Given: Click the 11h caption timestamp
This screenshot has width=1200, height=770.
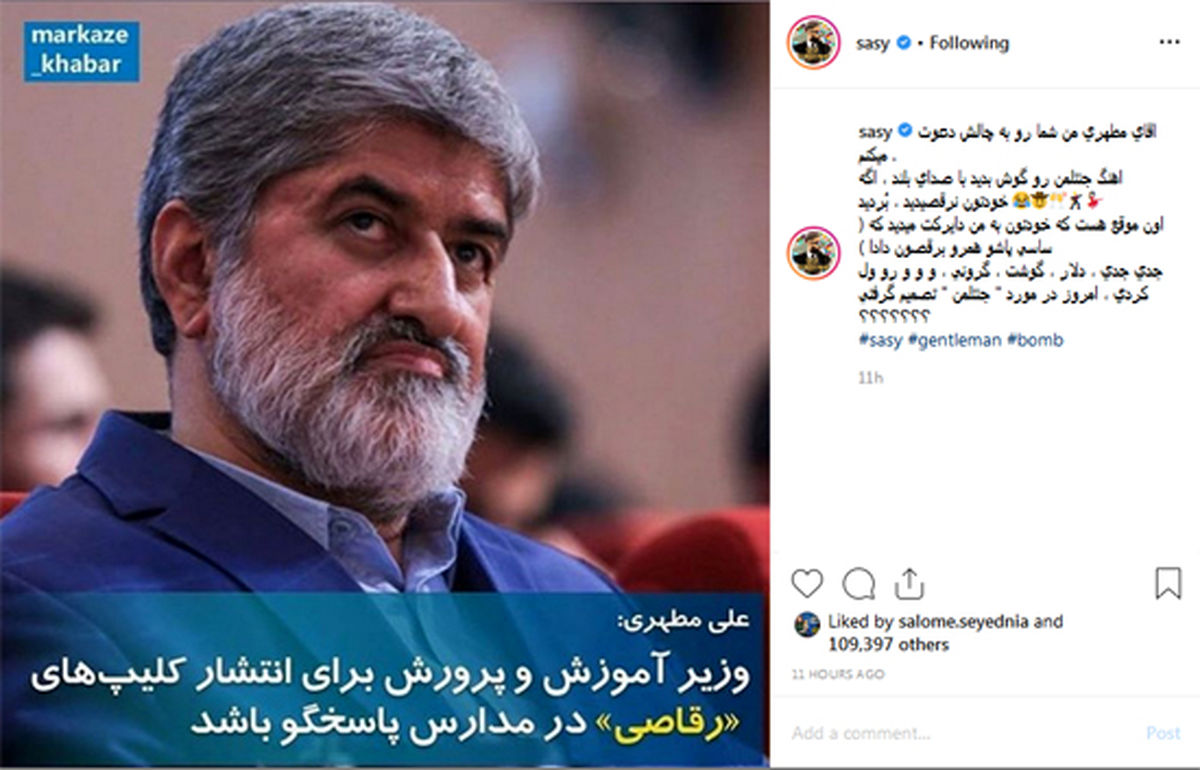Looking at the screenshot, I should (x=870, y=378).
